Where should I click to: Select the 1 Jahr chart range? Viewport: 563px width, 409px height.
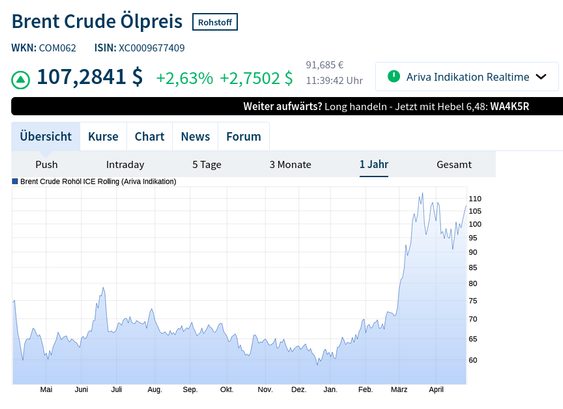point(374,164)
